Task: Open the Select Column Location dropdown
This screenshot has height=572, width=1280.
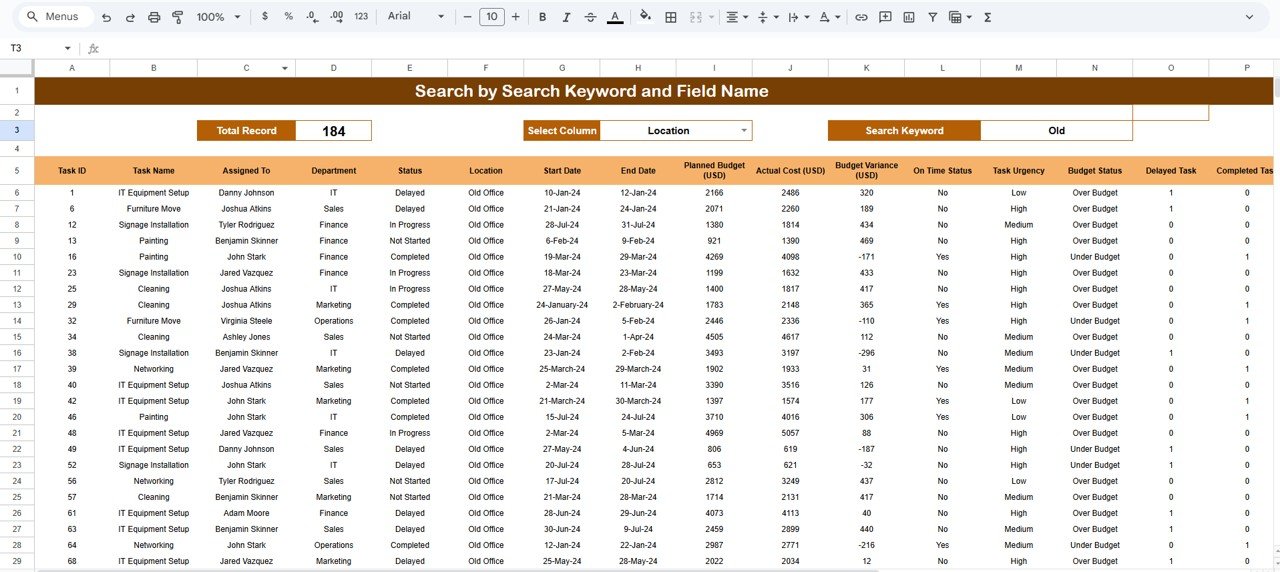Action: pyautogui.click(x=743, y=131)
